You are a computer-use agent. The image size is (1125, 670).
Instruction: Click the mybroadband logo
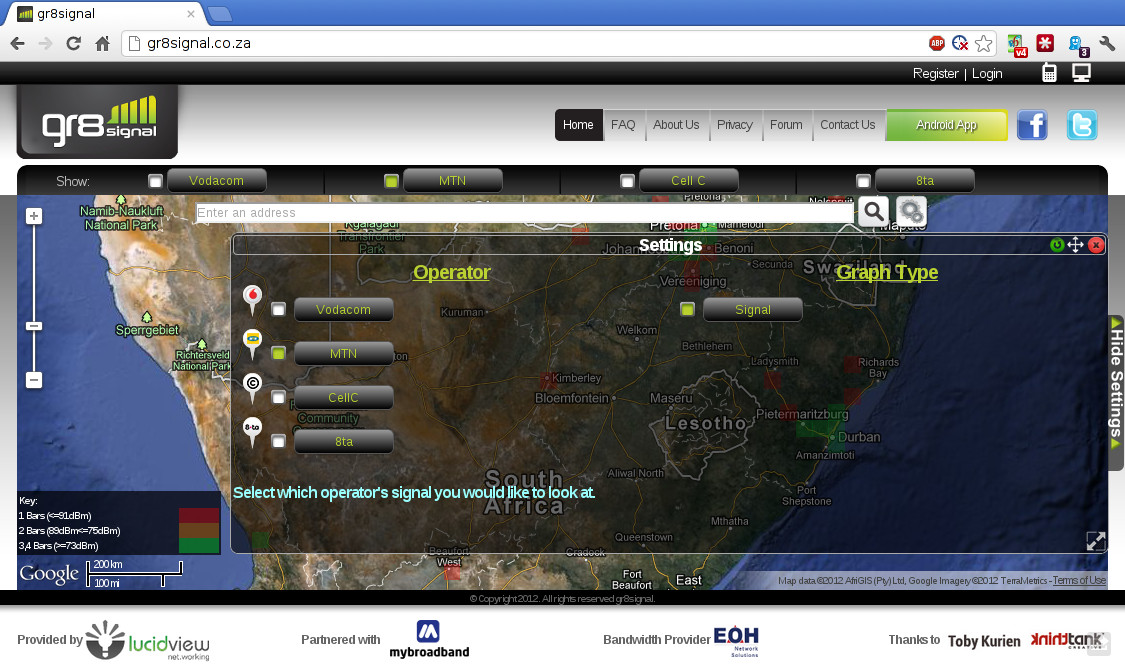click(429, 639)
